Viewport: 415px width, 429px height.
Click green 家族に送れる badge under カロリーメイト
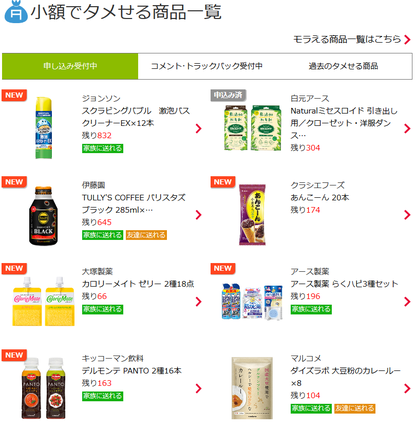(x=103, y=309)
